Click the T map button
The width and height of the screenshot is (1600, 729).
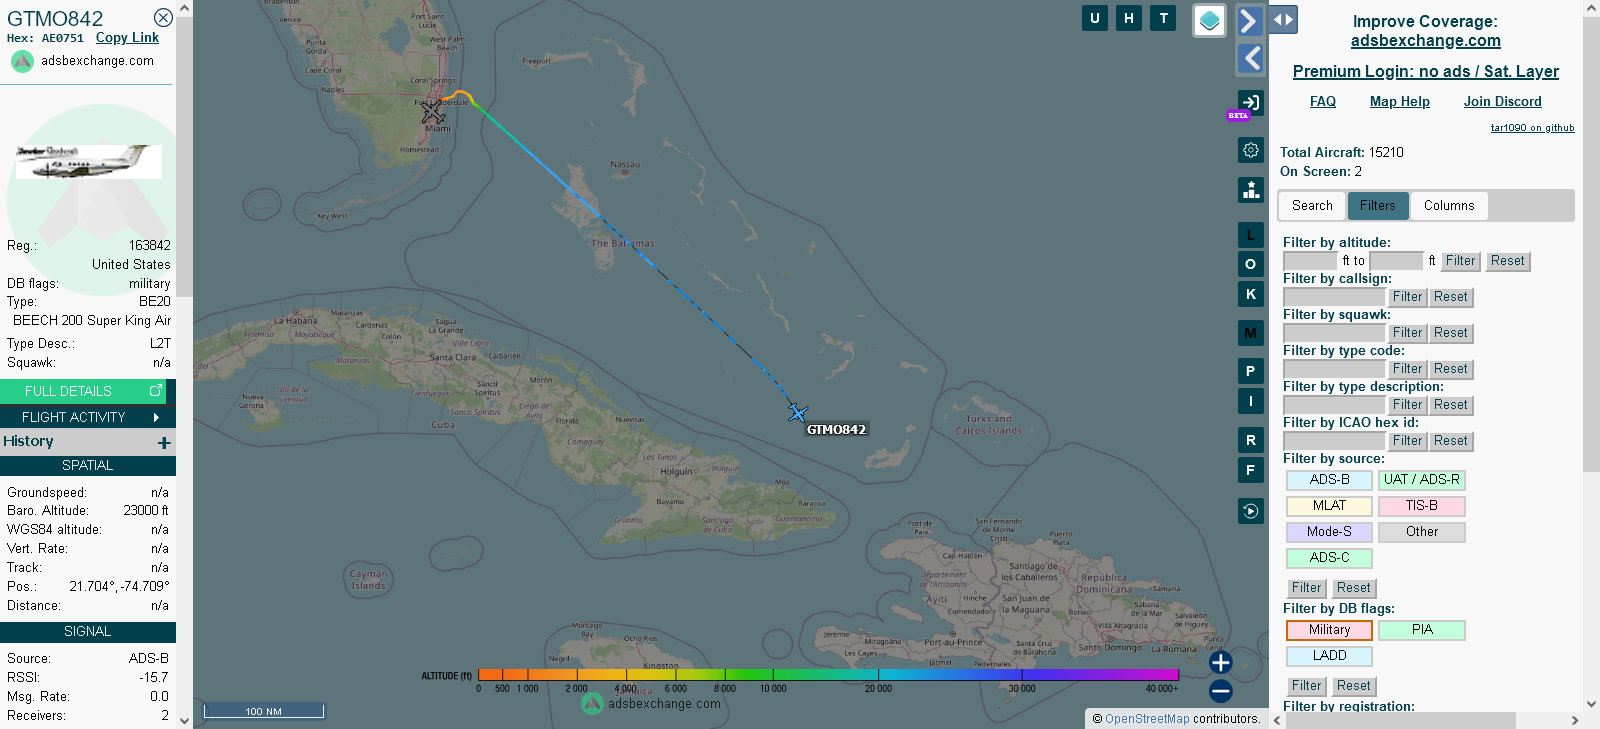[1163, 18]
